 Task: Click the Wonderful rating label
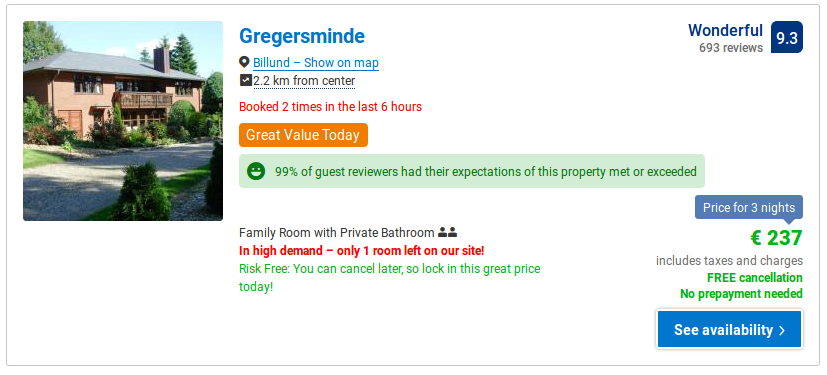(x=725, y=31)
